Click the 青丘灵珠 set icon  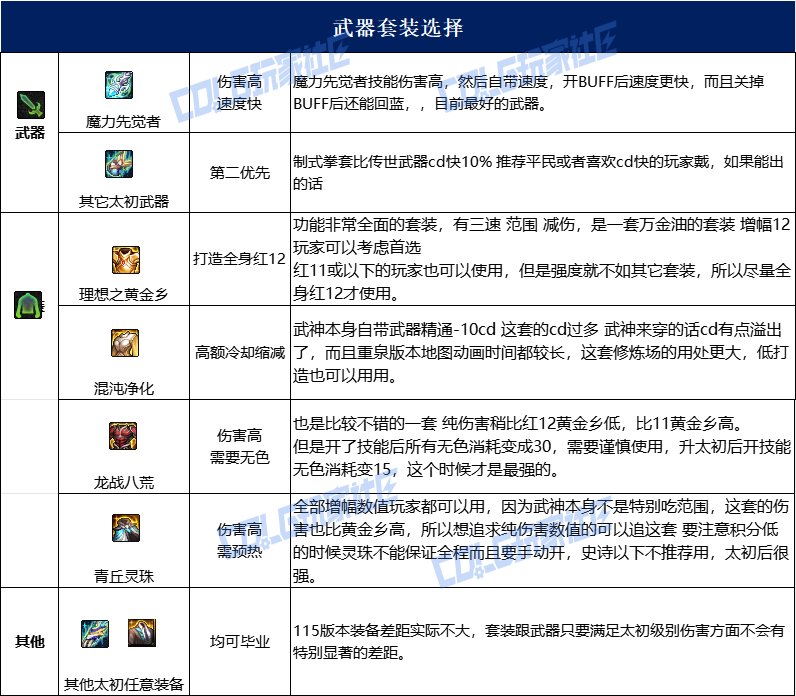pos(125,528)
